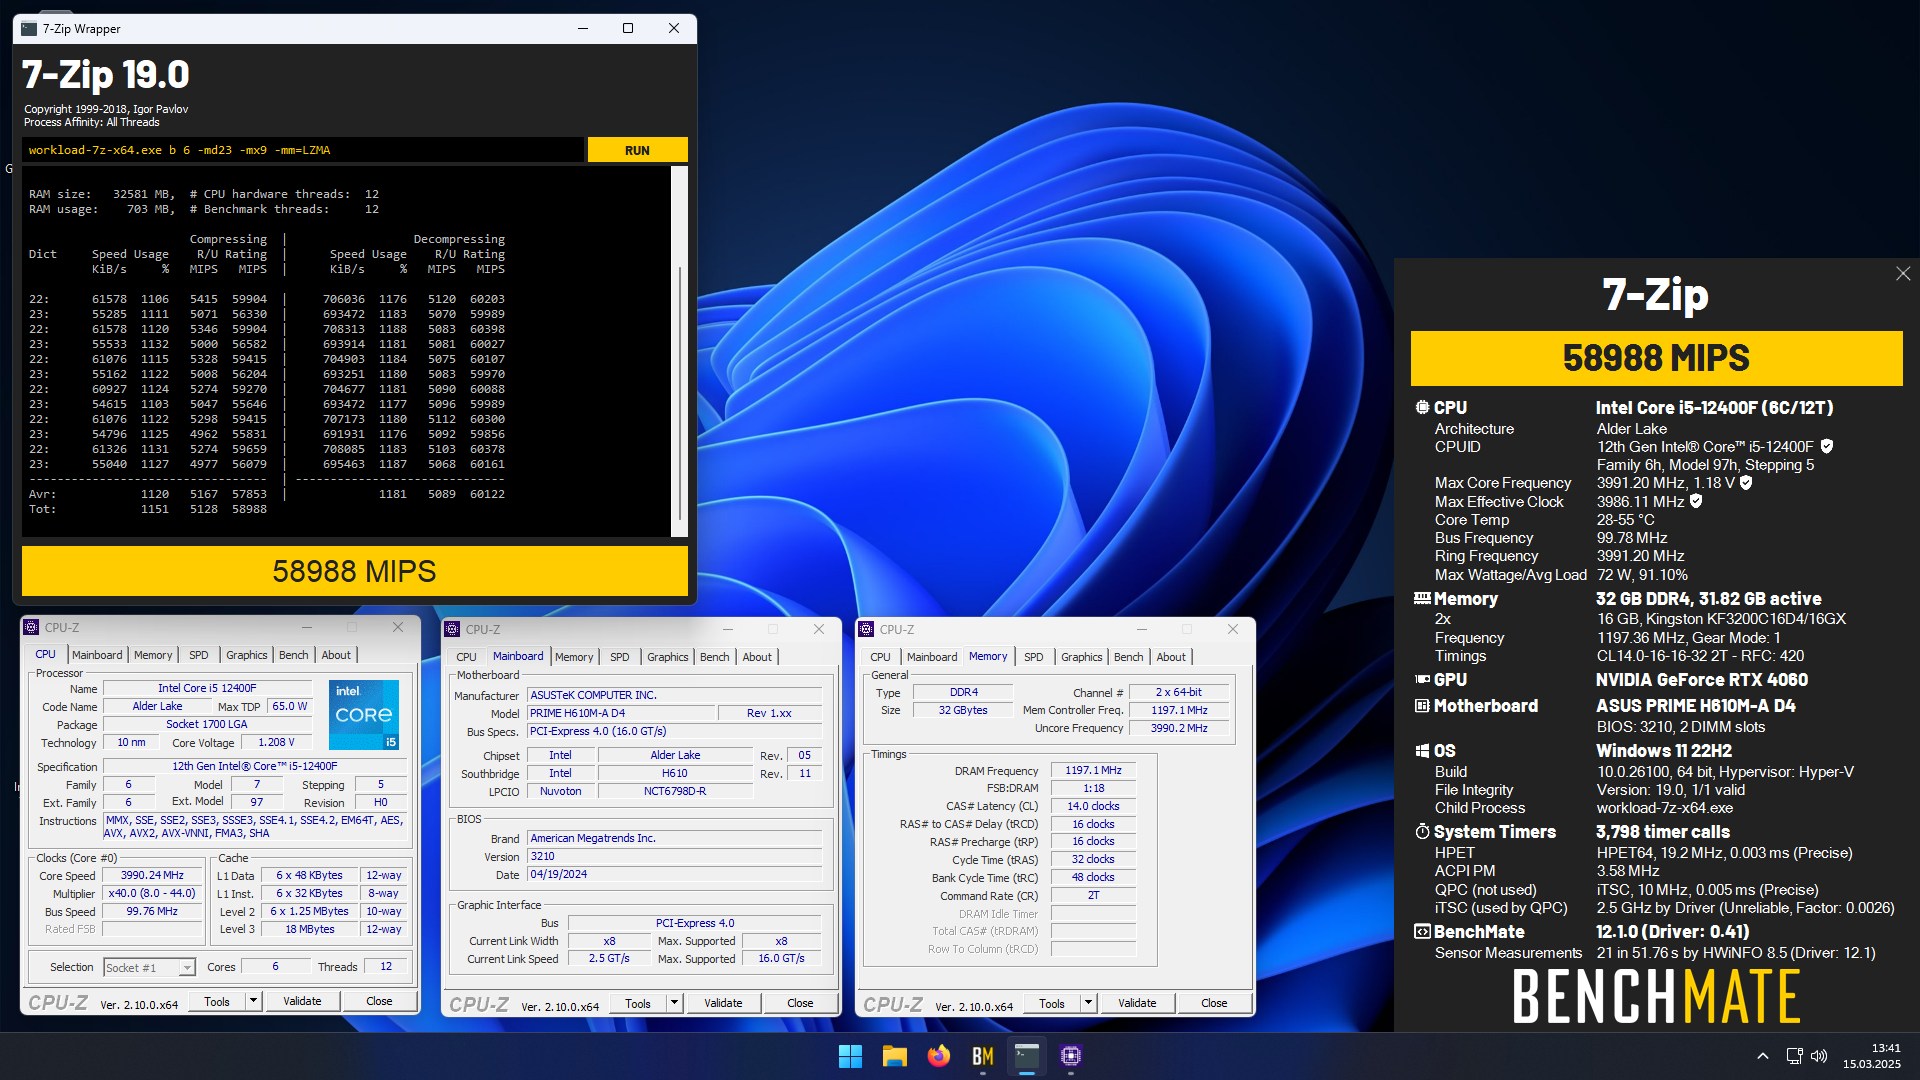The image size is (1920, 1080).
Task: Click the 7-Zip Wrapper title bar icon
Action: pos(29,28)
